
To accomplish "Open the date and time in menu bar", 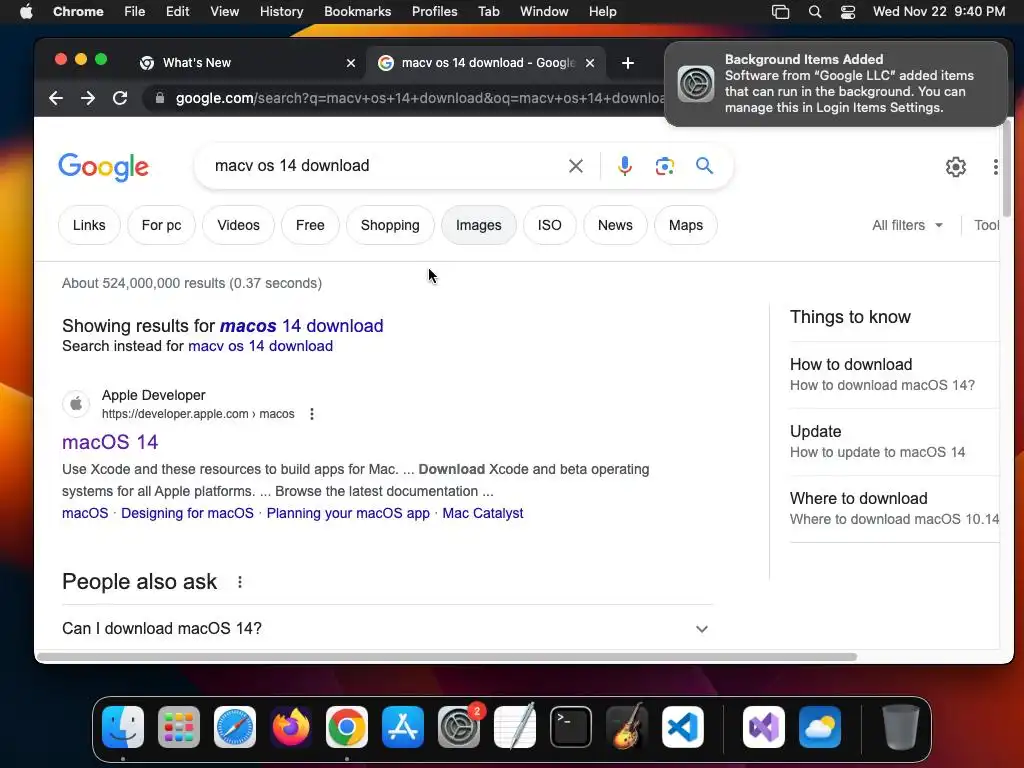I will click(x=938, y=11).
